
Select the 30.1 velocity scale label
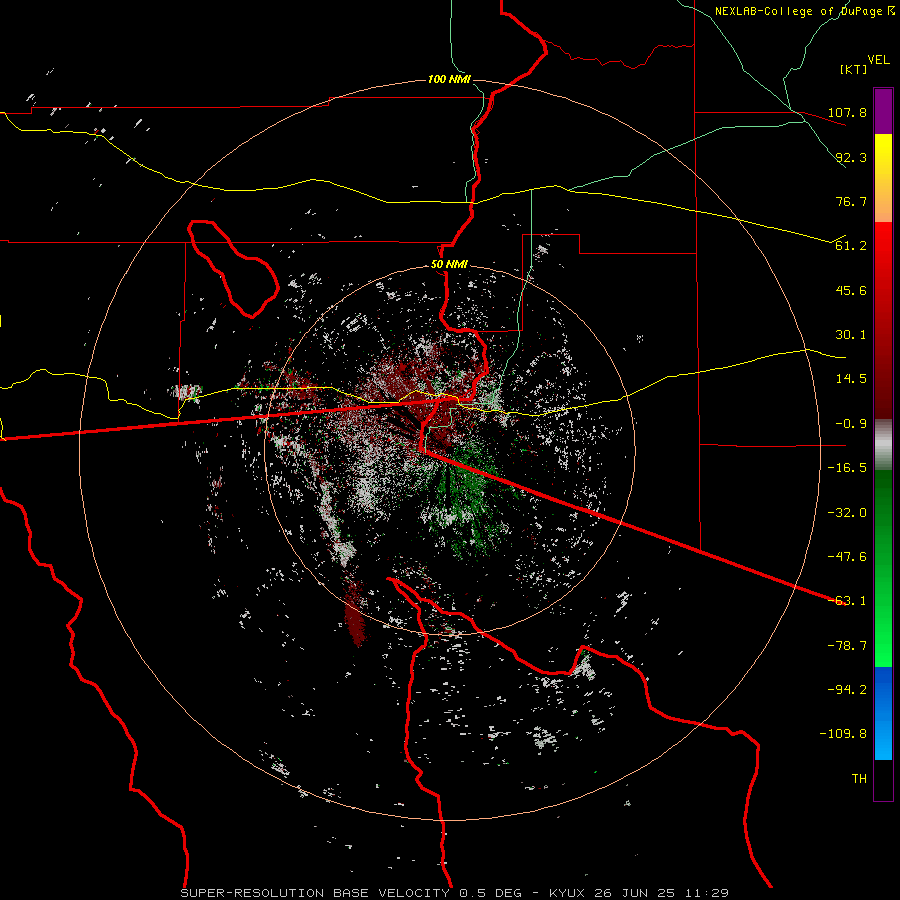(x=851, y=335)
